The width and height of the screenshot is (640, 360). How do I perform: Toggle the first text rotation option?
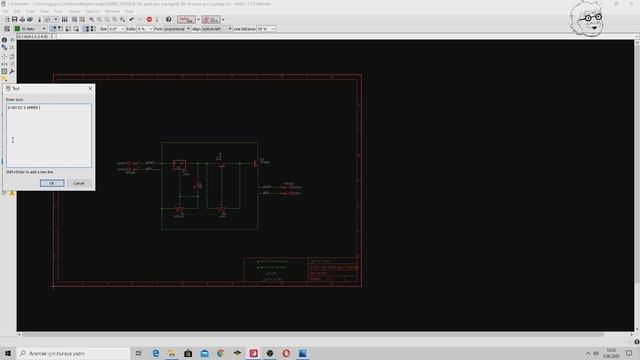click(x=53, y=29)
